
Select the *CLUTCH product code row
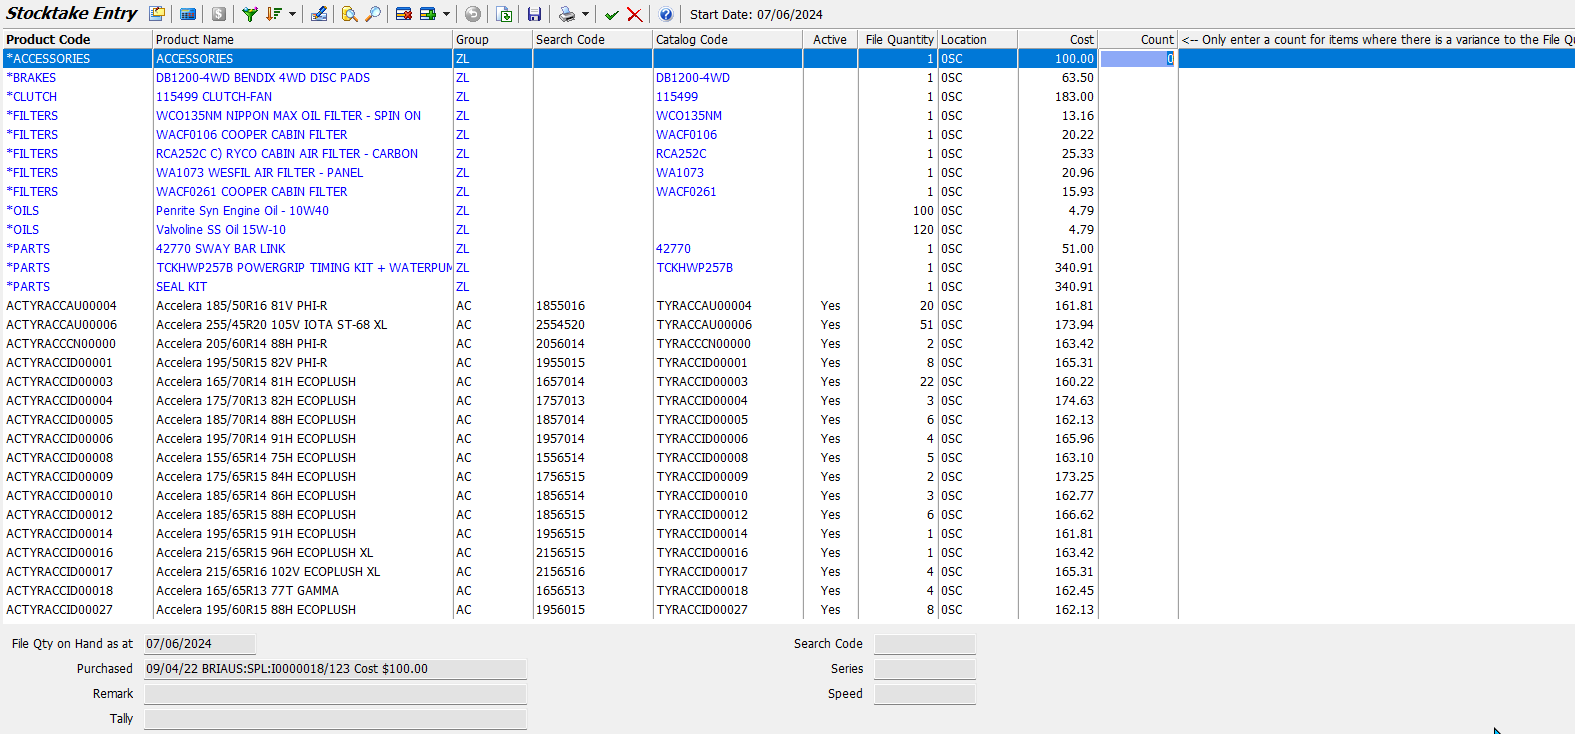32,97
